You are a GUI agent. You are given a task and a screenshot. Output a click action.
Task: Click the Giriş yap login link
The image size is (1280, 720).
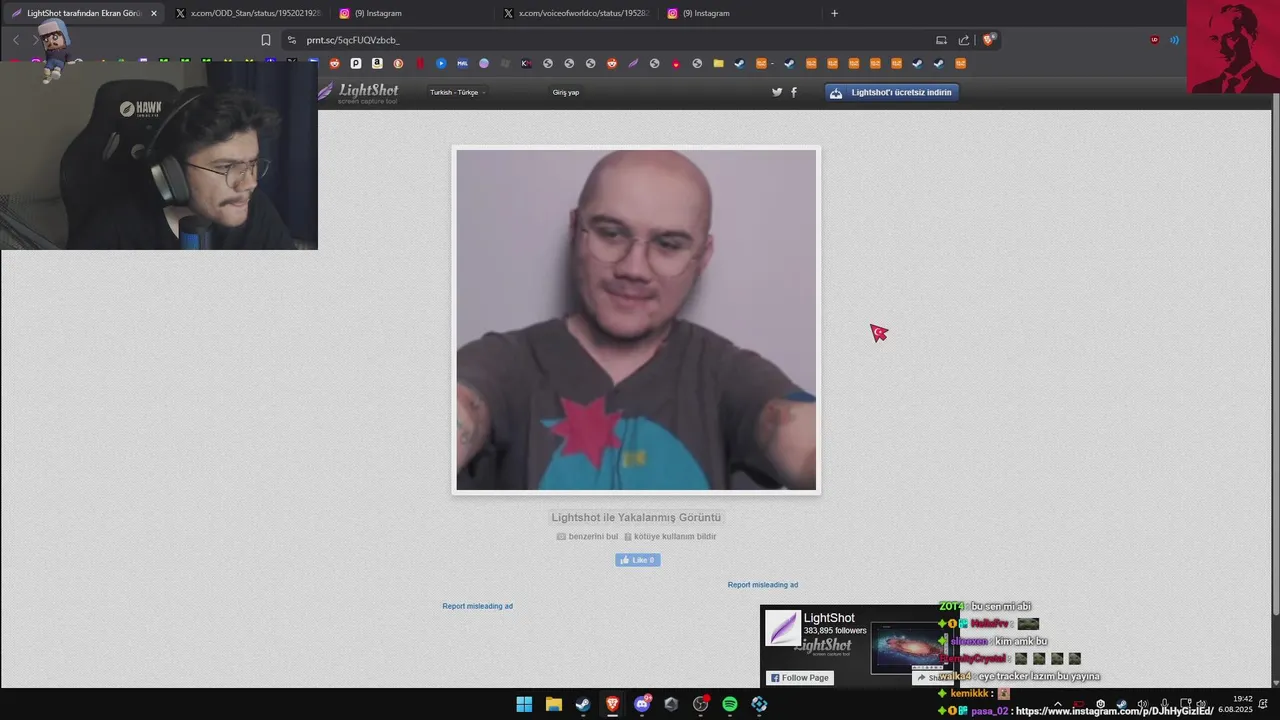(x=566, y=92)
